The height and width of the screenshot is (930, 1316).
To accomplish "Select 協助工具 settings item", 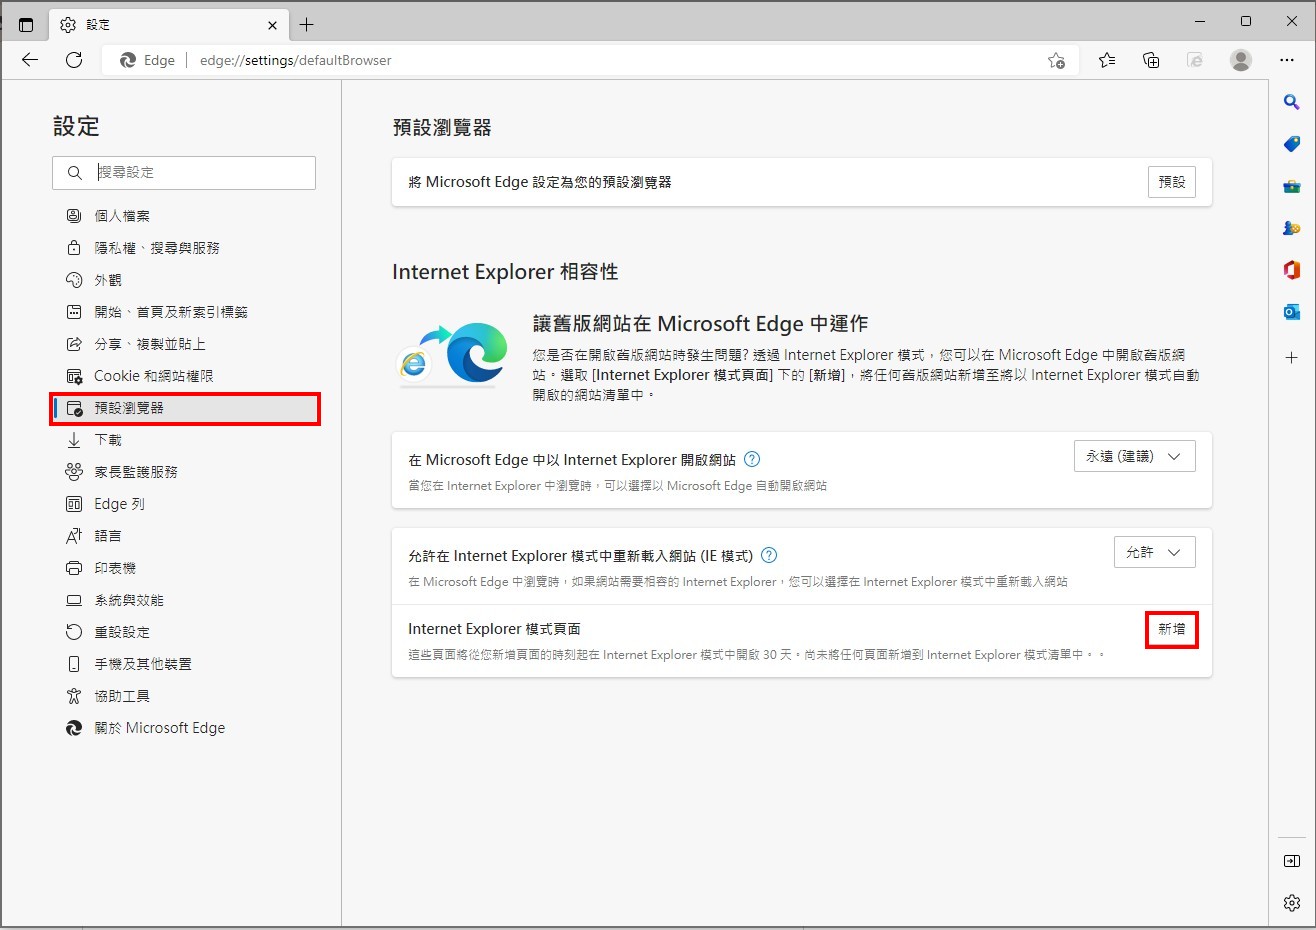I will [x=185, y=696].
